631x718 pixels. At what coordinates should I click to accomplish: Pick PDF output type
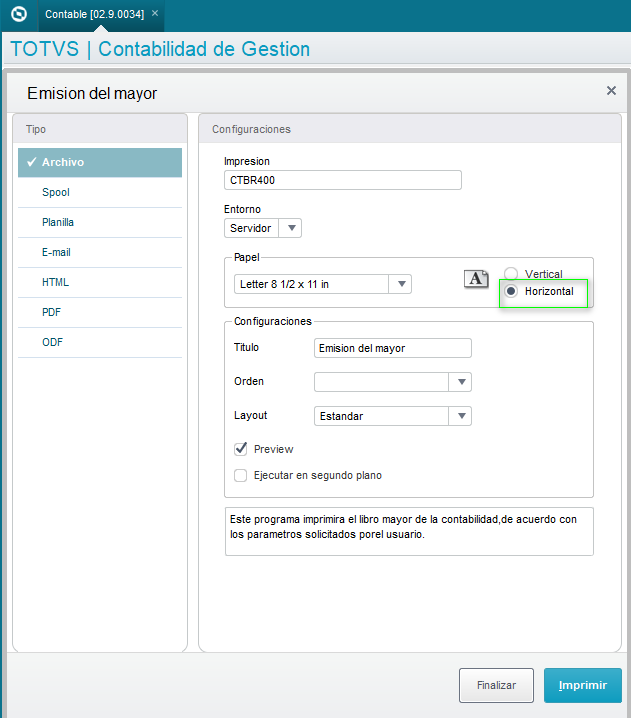(100, 312)
